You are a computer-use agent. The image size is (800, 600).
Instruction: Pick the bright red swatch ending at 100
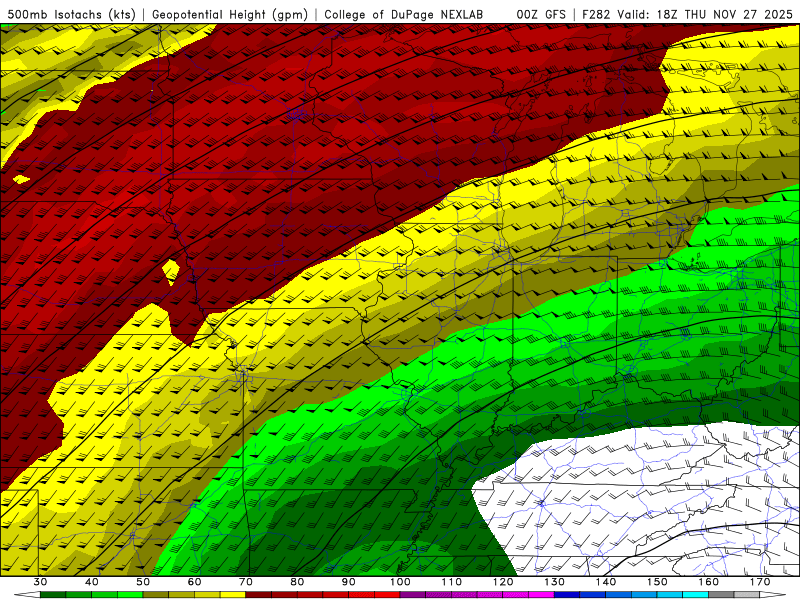(387, 595)
